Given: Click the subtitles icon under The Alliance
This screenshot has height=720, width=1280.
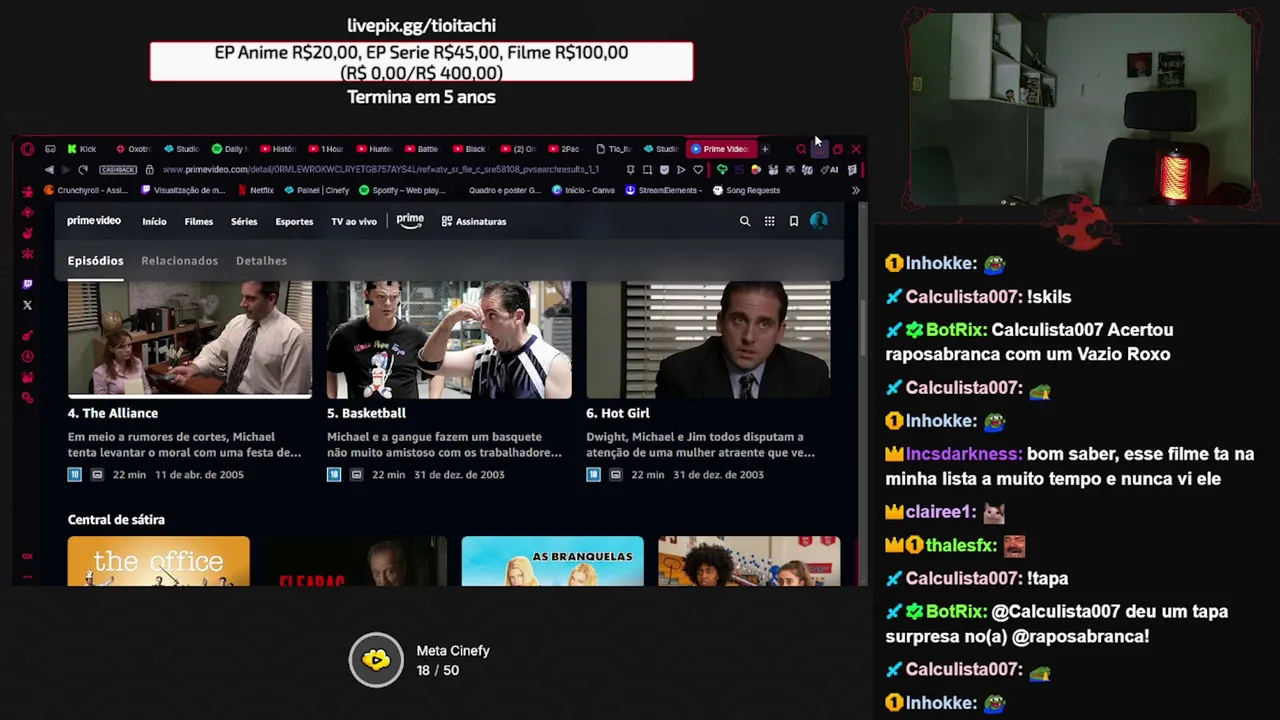Looking at the screenshot, I should (97, 474).
